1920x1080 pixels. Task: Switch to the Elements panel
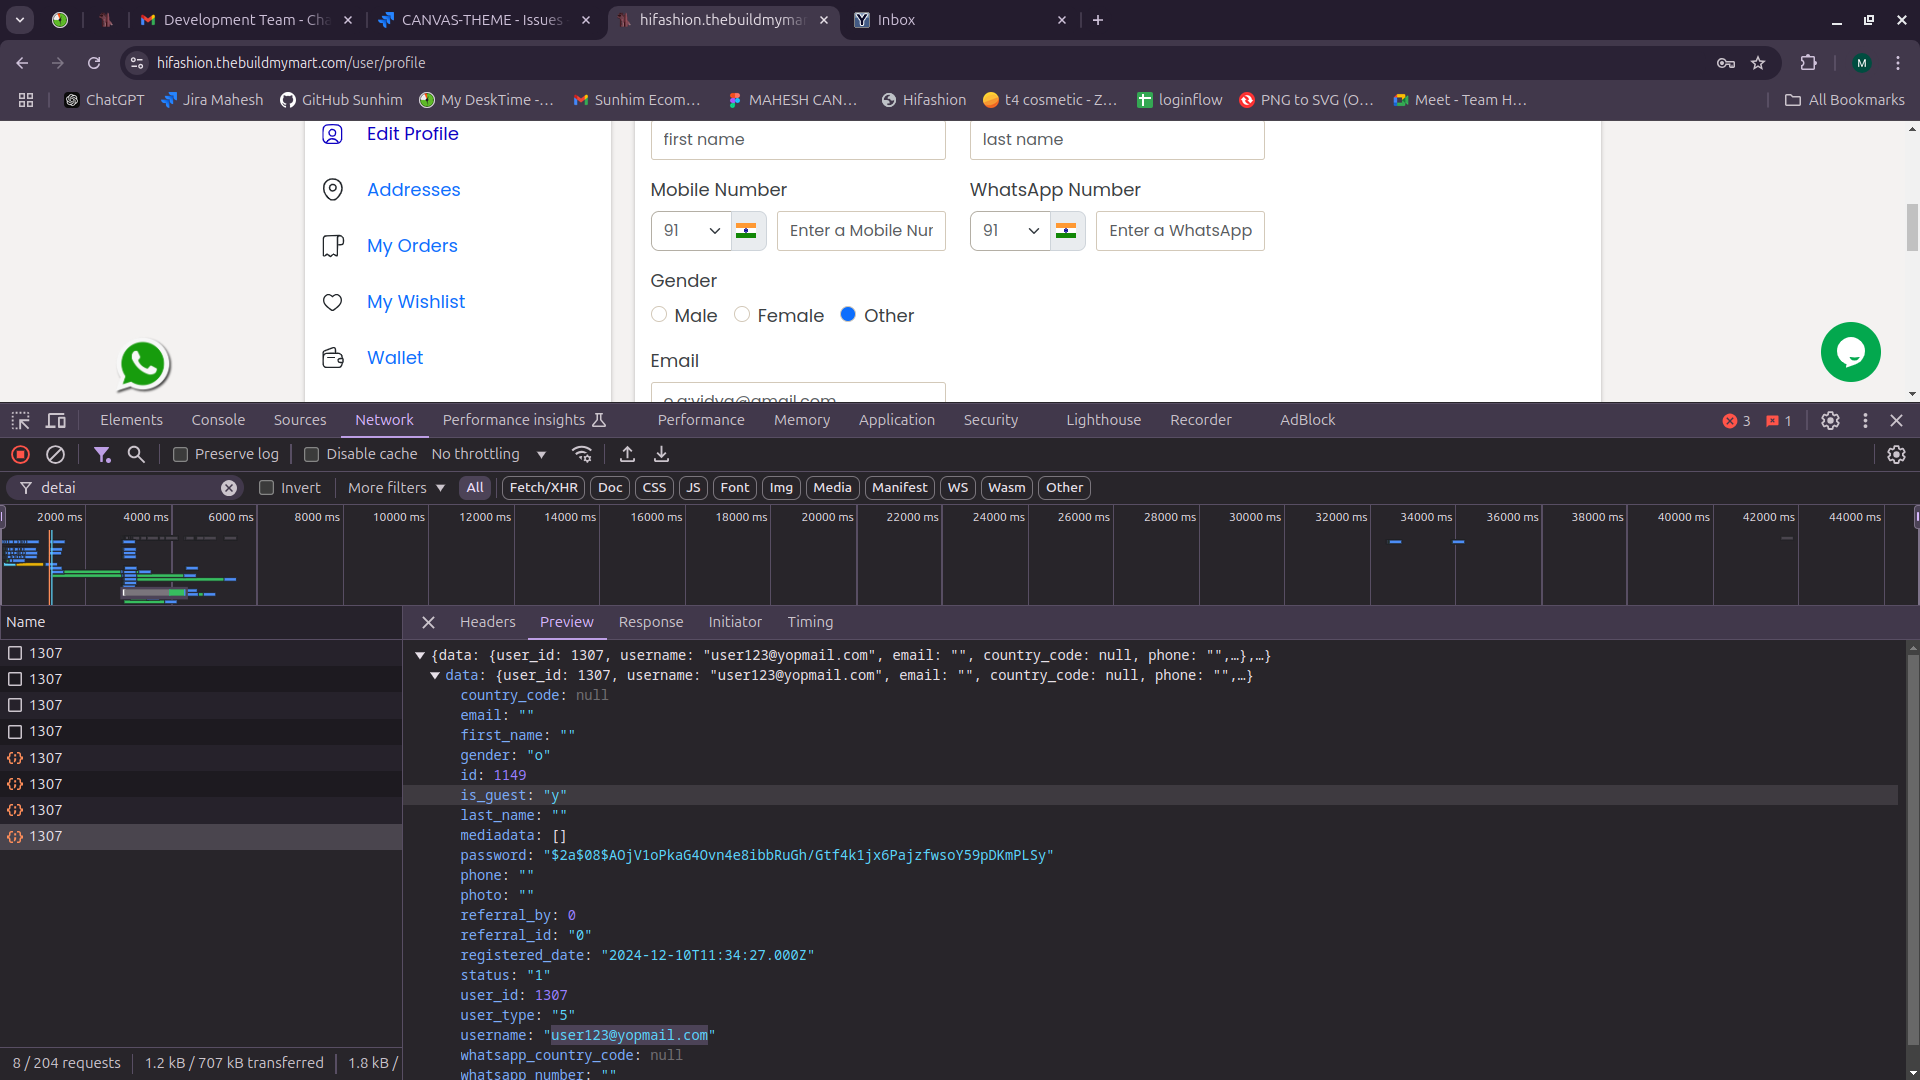[131, 420]
